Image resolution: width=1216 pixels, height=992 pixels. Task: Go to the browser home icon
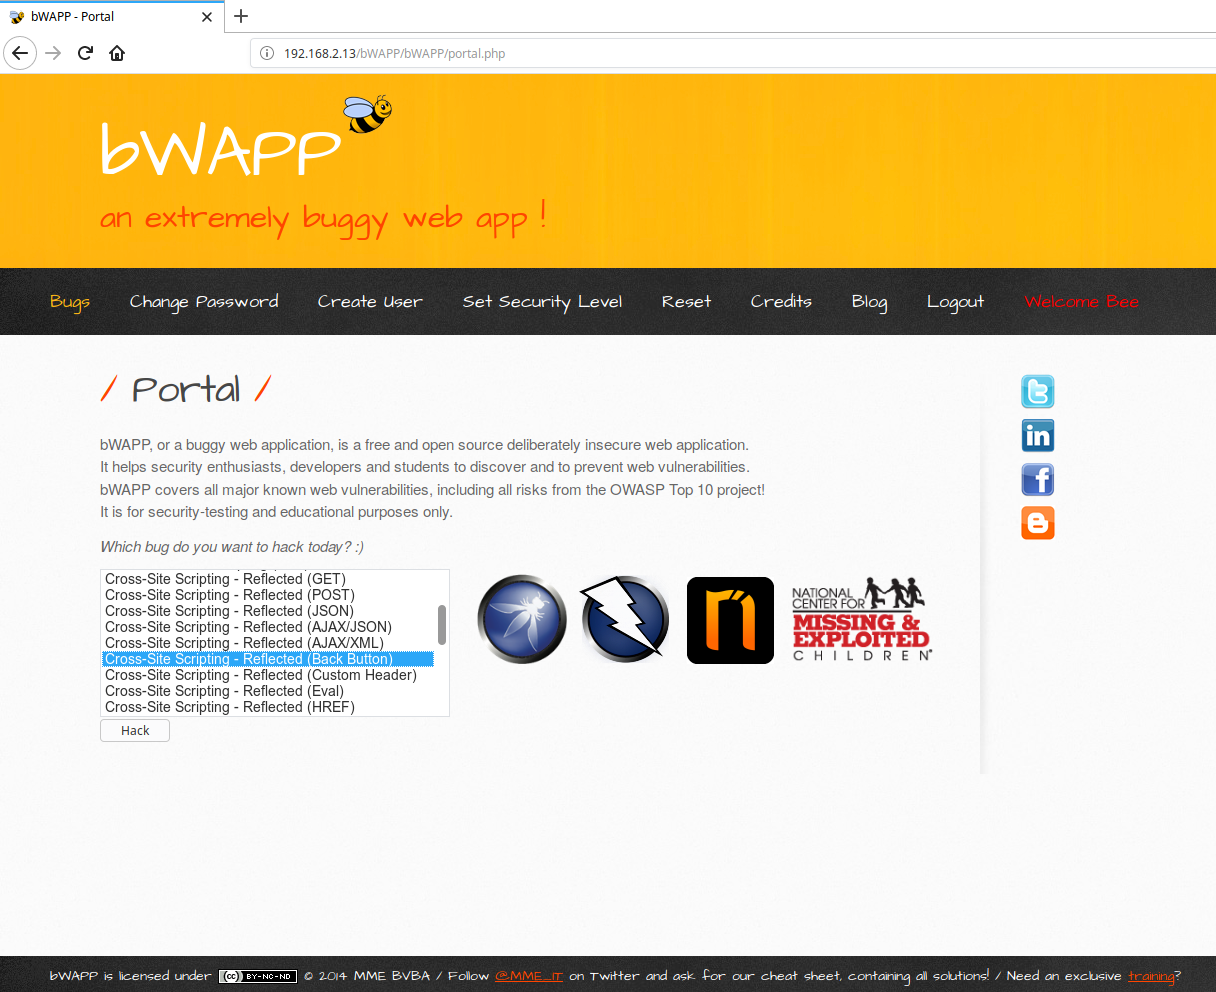coord(117,53)
